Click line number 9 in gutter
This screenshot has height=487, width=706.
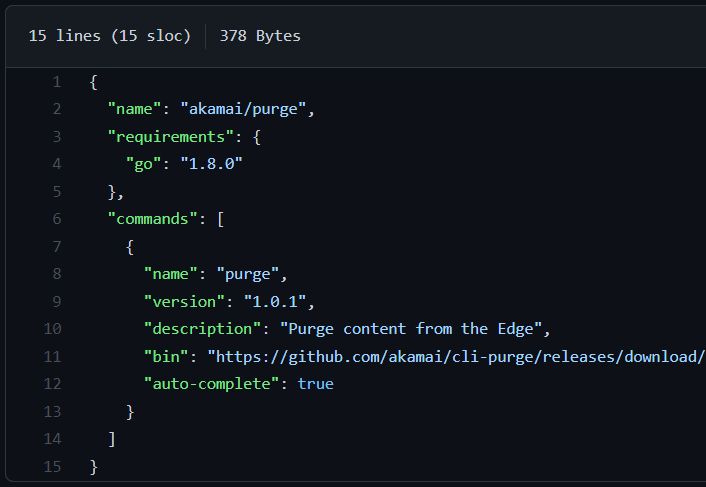(x=57, y=301)
